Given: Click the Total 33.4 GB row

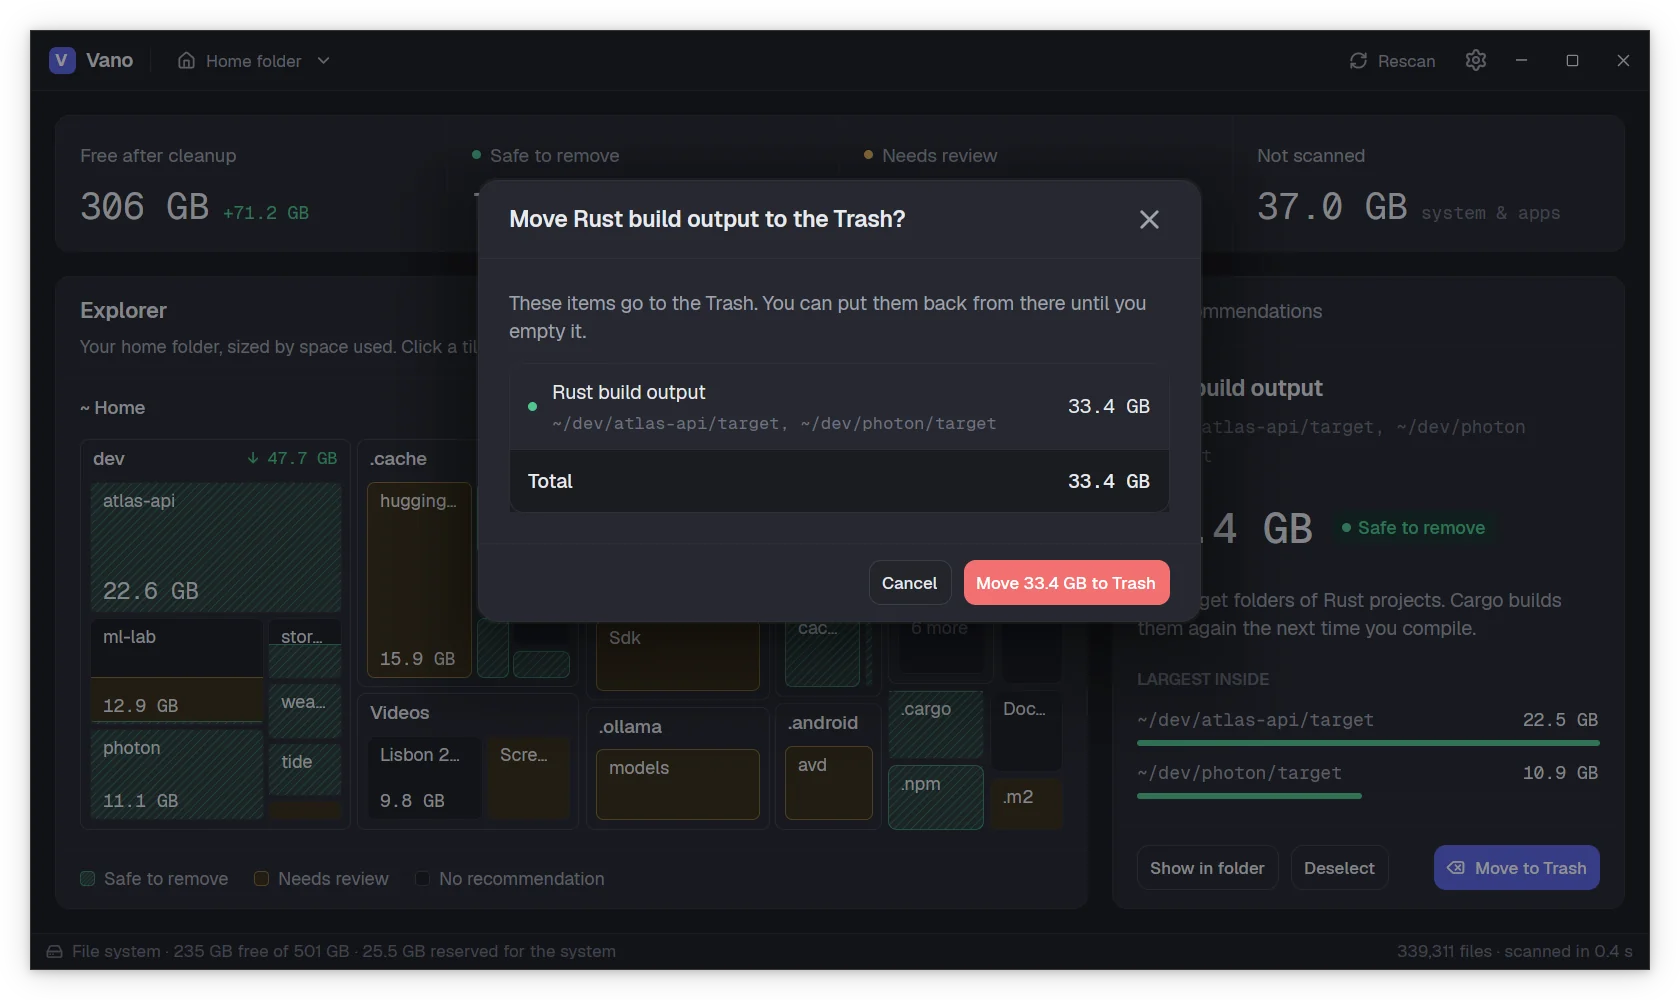Looking at the screenshot, I should click(x=839, y=481).
